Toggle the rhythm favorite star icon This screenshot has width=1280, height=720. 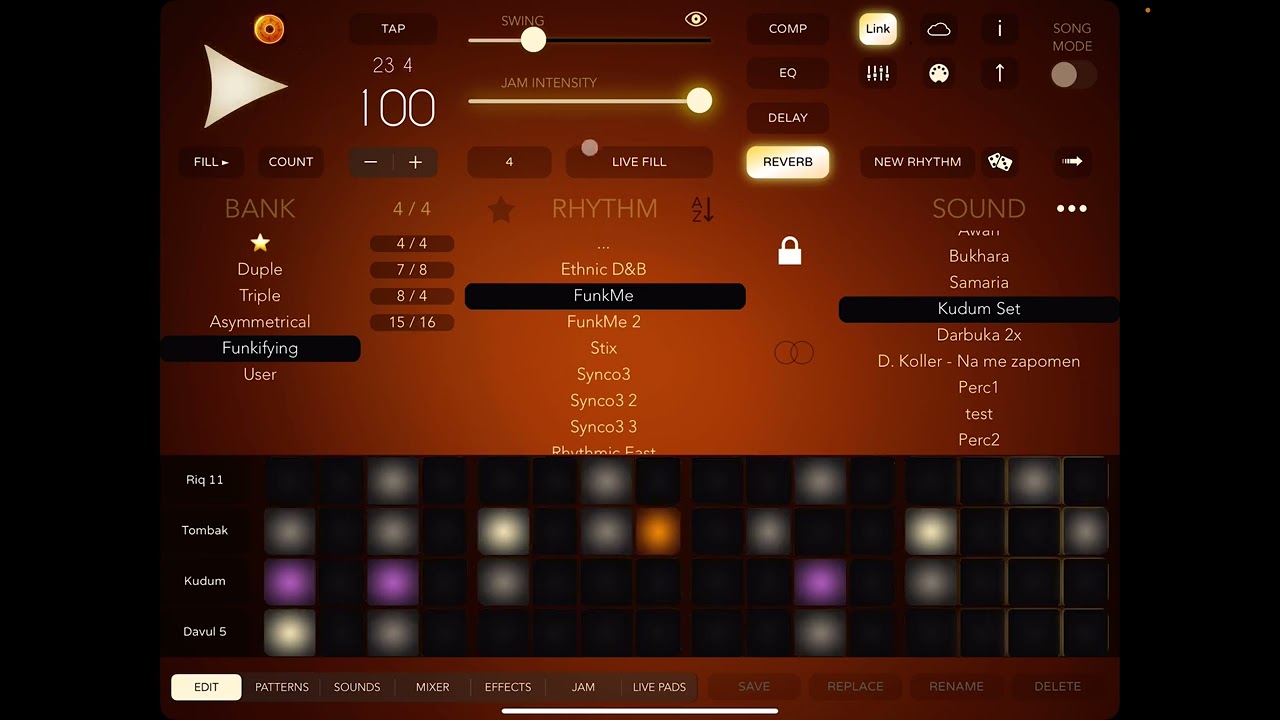click(x=501, y=209)
